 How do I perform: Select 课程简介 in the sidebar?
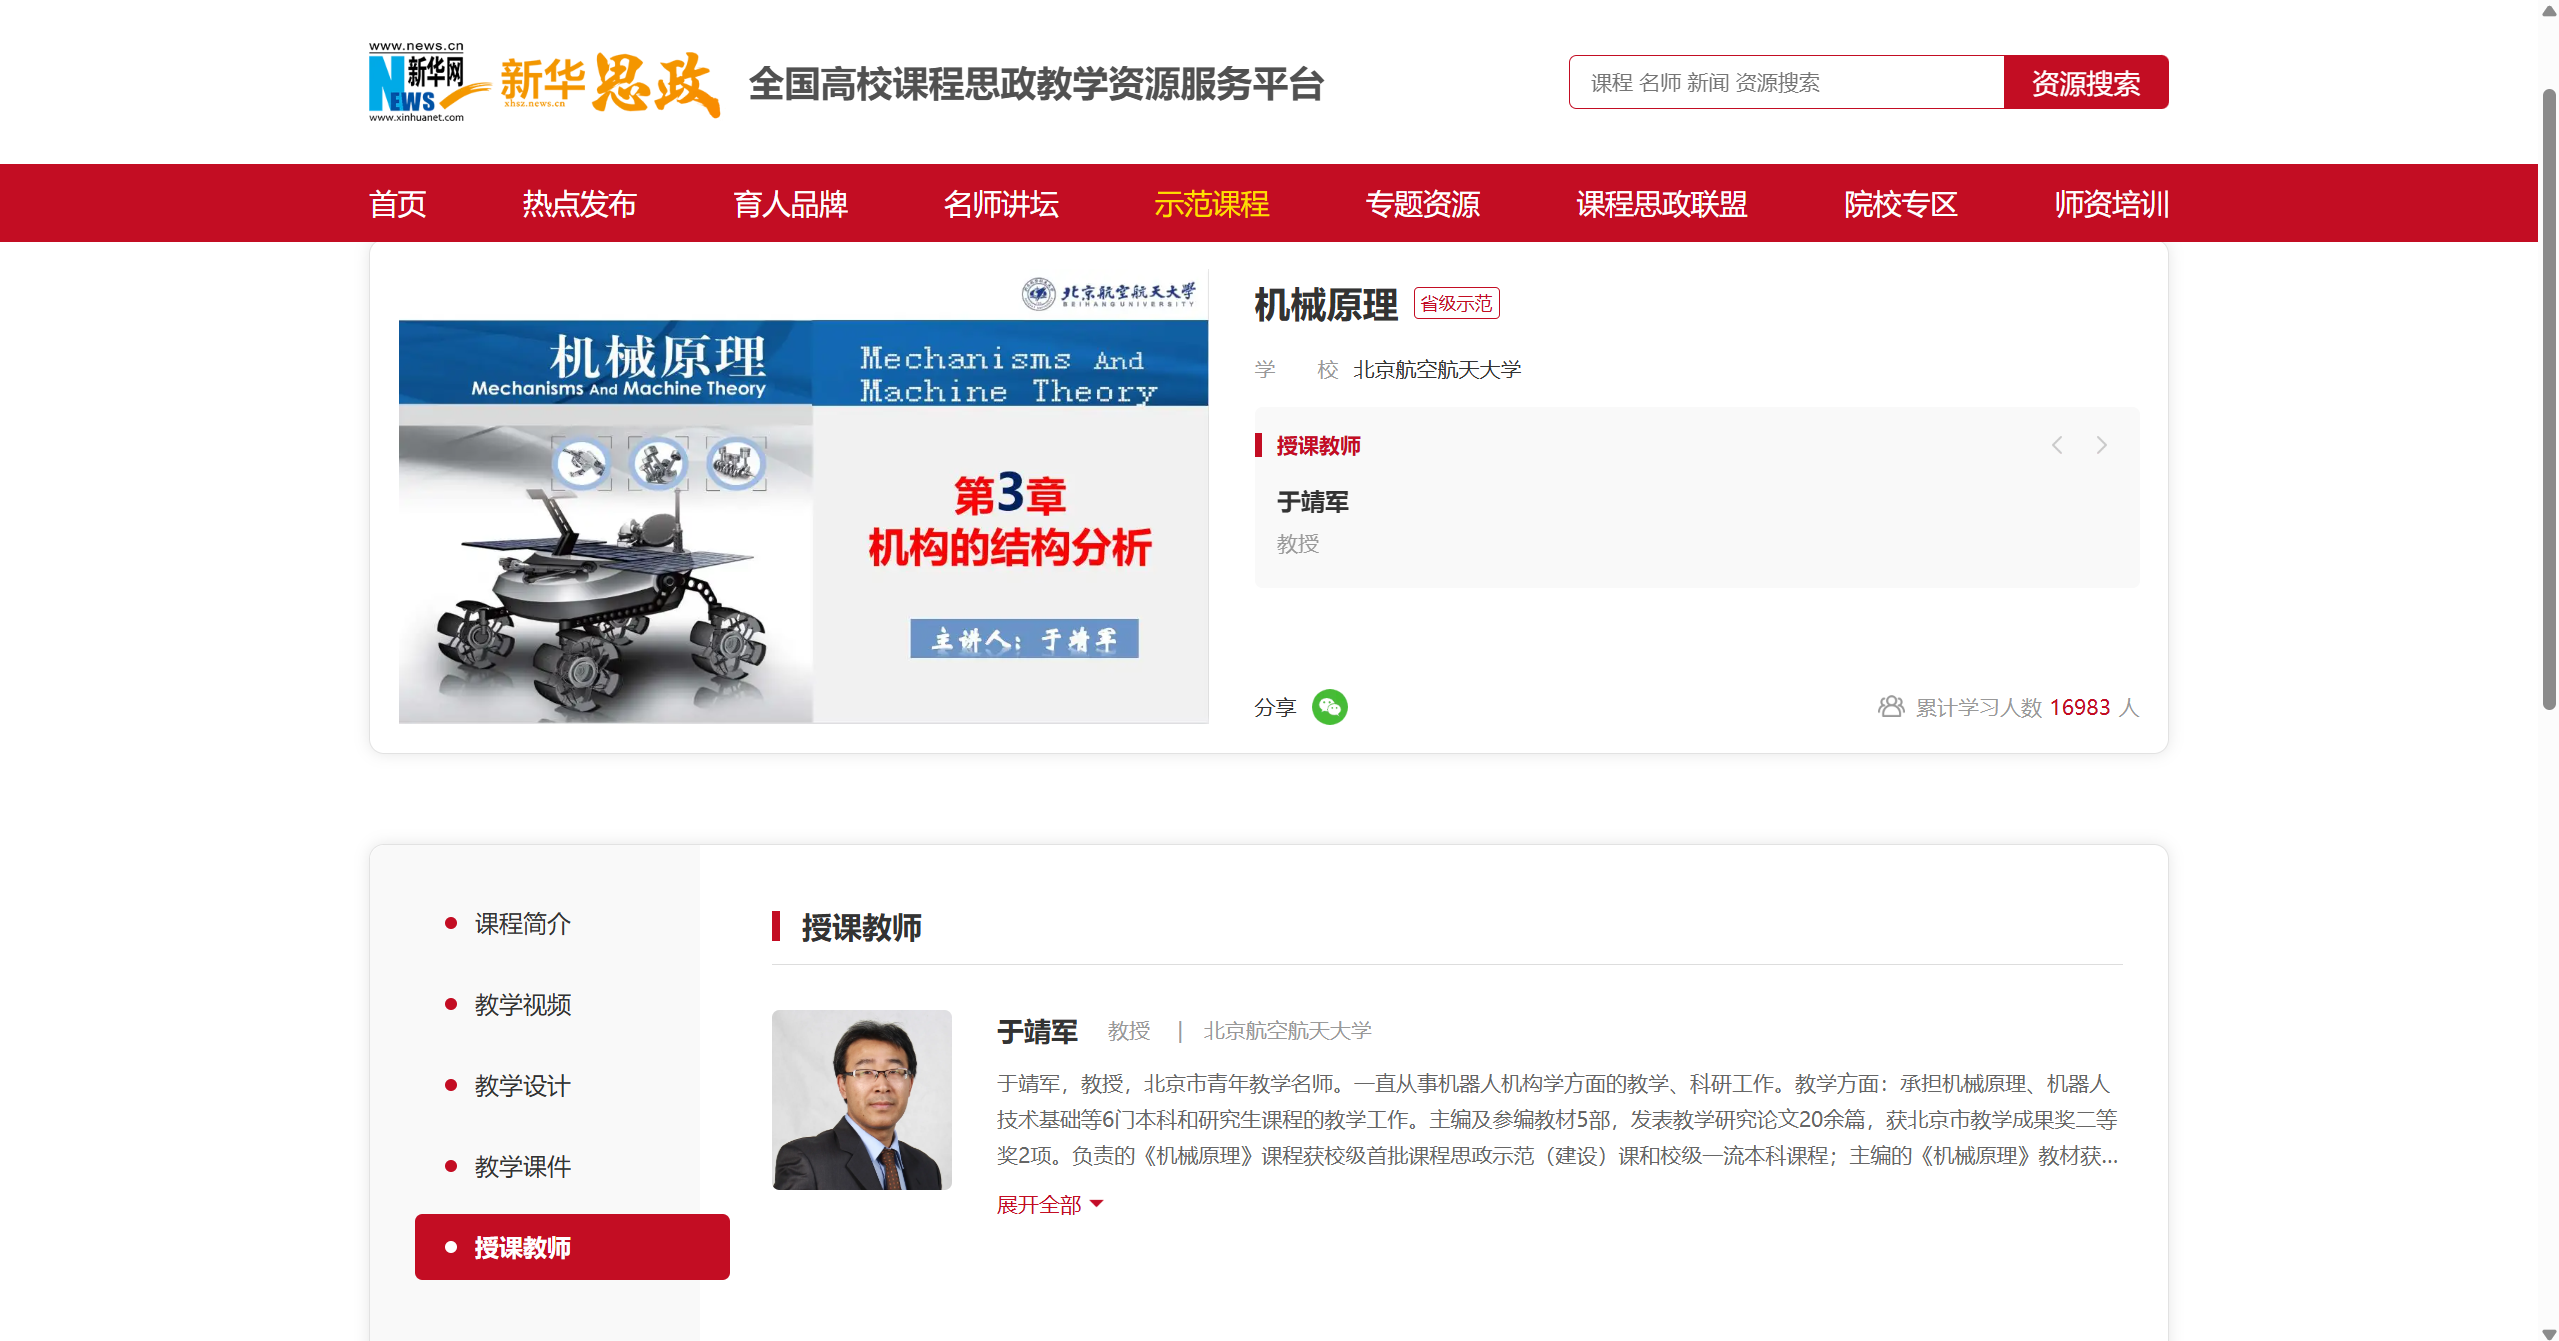coord(523,923)
